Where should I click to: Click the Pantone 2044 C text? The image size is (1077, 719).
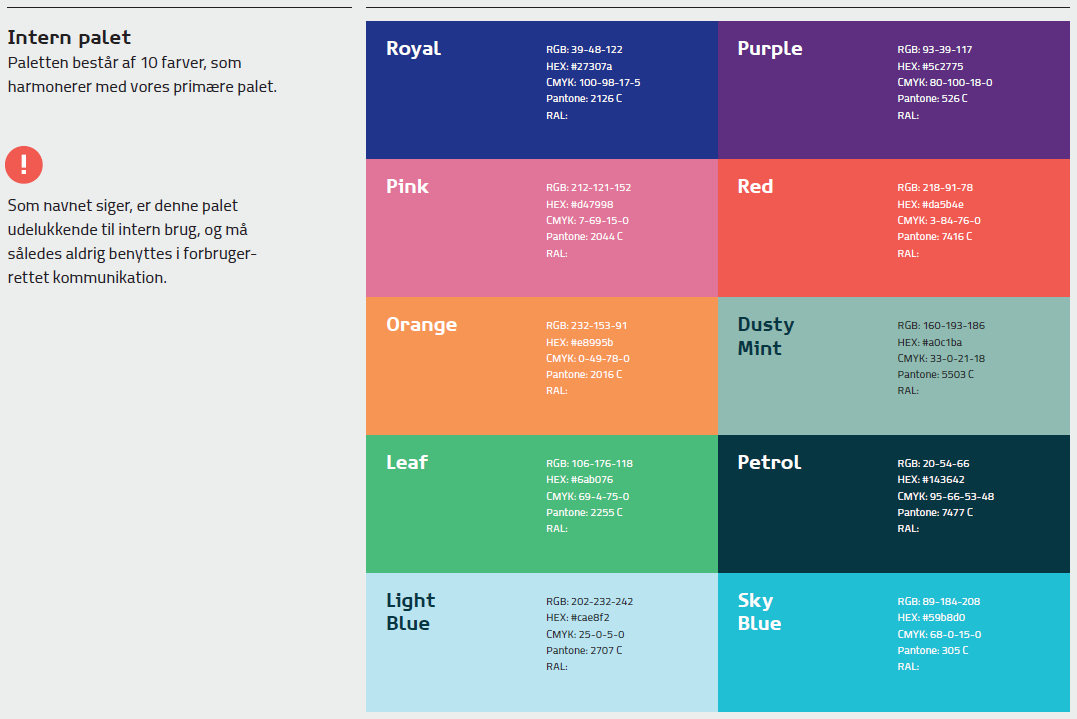[x=585, y=236]
